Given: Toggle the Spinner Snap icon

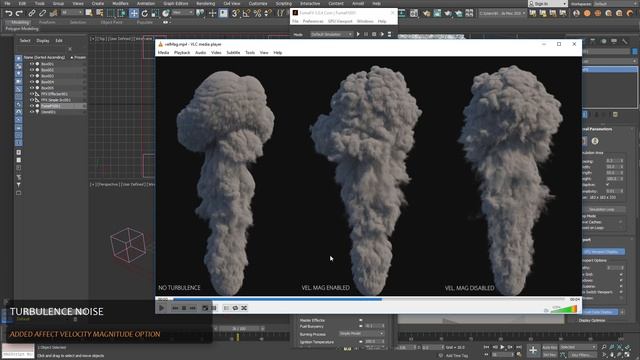Looking at the screenshot, I should tap(268, 13).
